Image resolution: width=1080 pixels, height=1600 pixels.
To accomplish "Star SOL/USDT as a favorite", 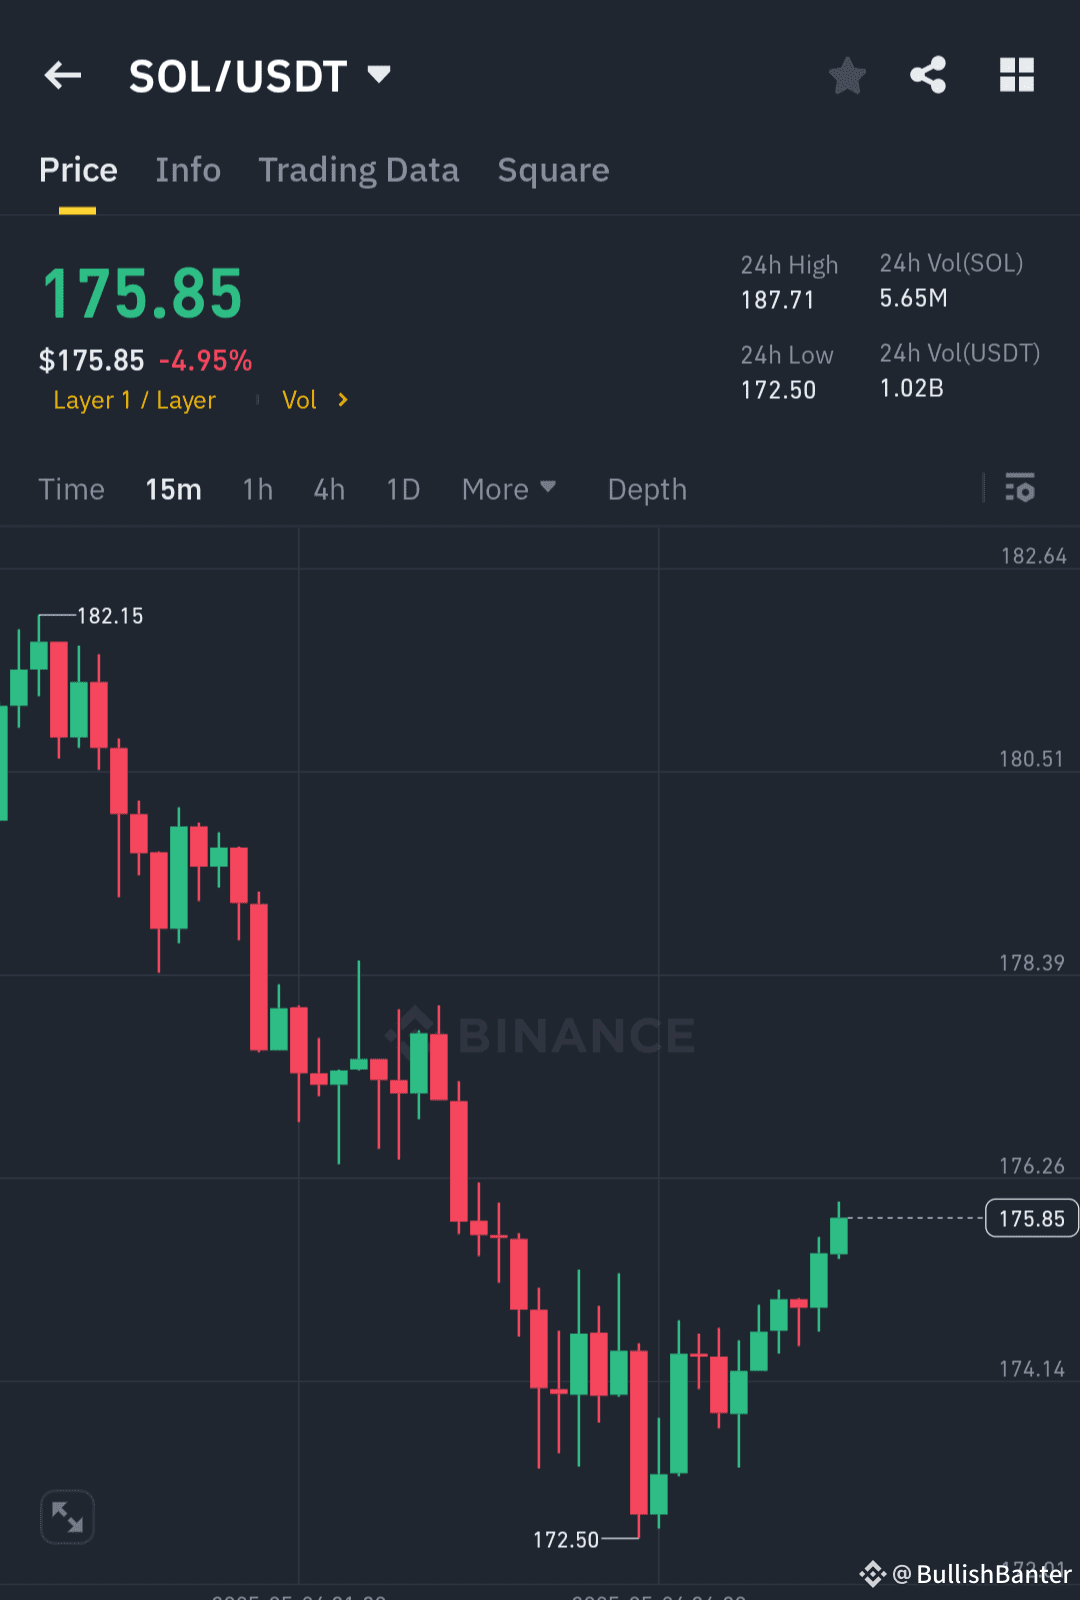I will [x=847, y=75].
